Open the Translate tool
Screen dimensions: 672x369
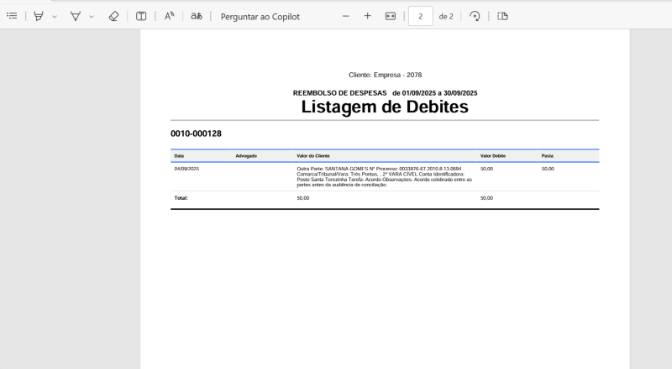pyautogui.click(x=196, y=16)
